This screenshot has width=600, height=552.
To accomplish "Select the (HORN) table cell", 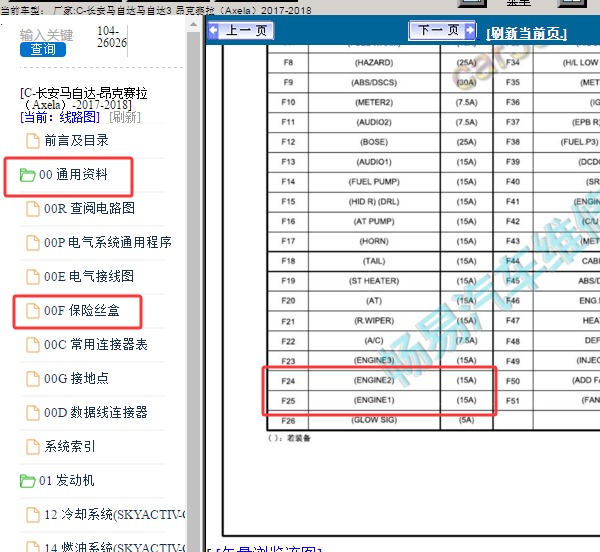I will (374, 241).
